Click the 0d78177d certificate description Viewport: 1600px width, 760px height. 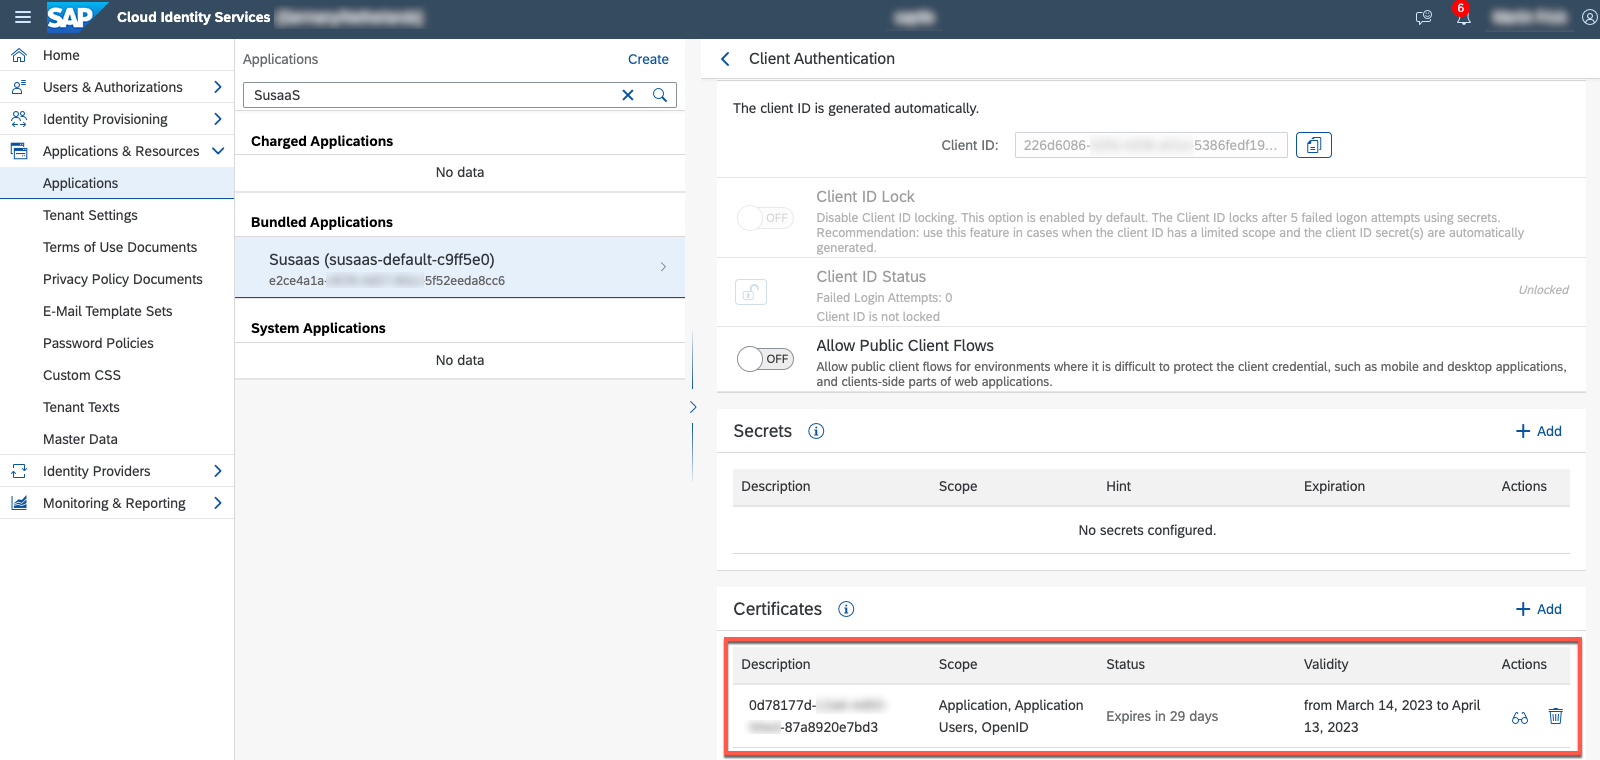(x=818, y=716)
